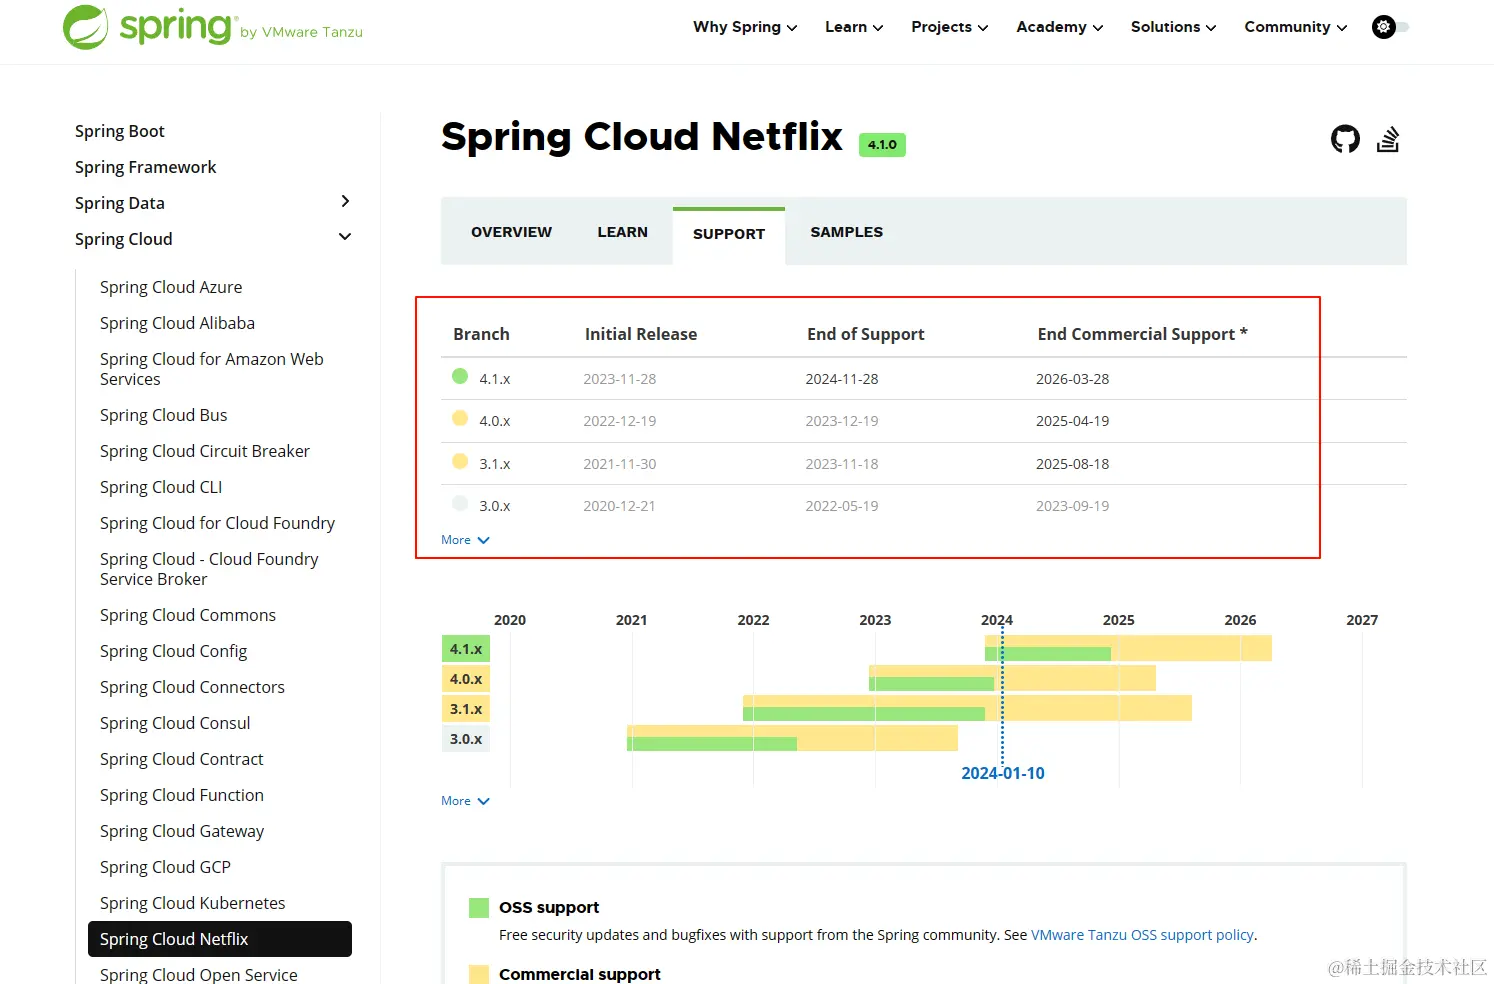Toggle the dark mode theme switch

point(1390,27)
